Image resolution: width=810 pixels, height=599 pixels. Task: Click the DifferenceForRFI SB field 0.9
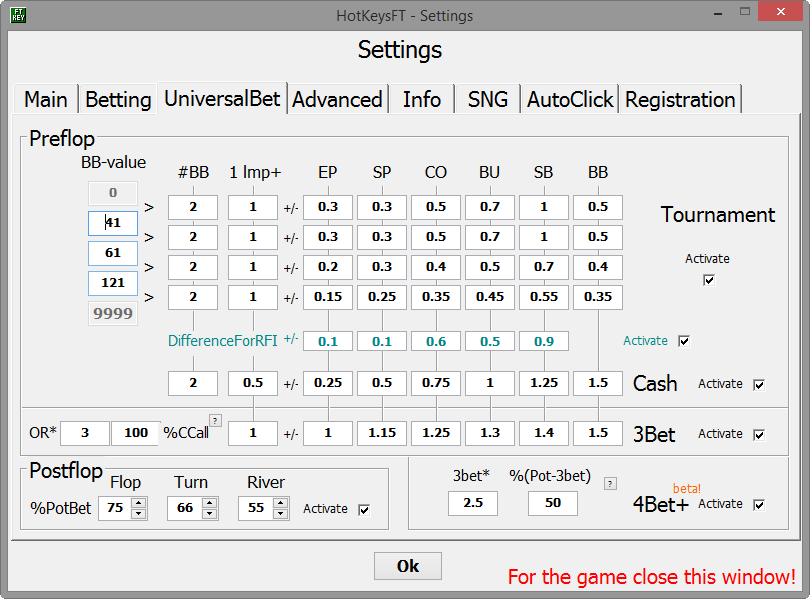point(544,341)
